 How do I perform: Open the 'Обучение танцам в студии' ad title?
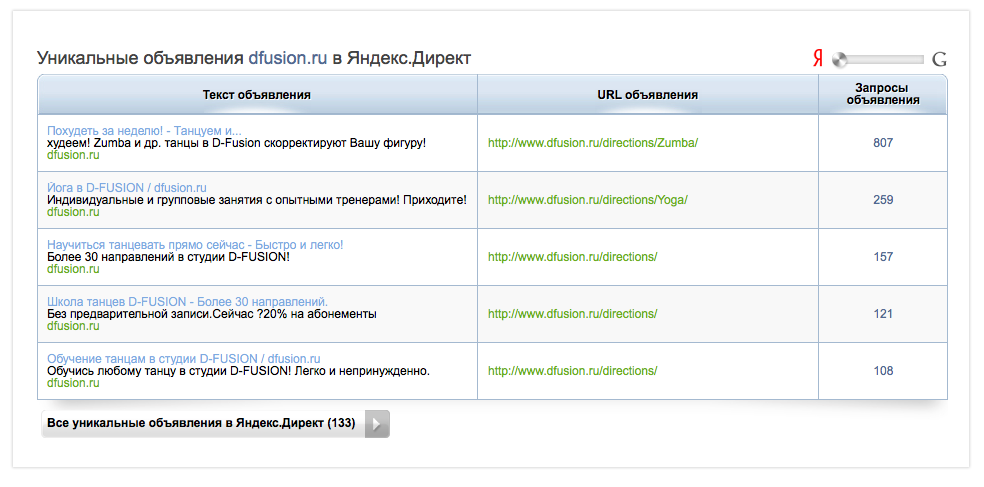(x=183, y=358)
